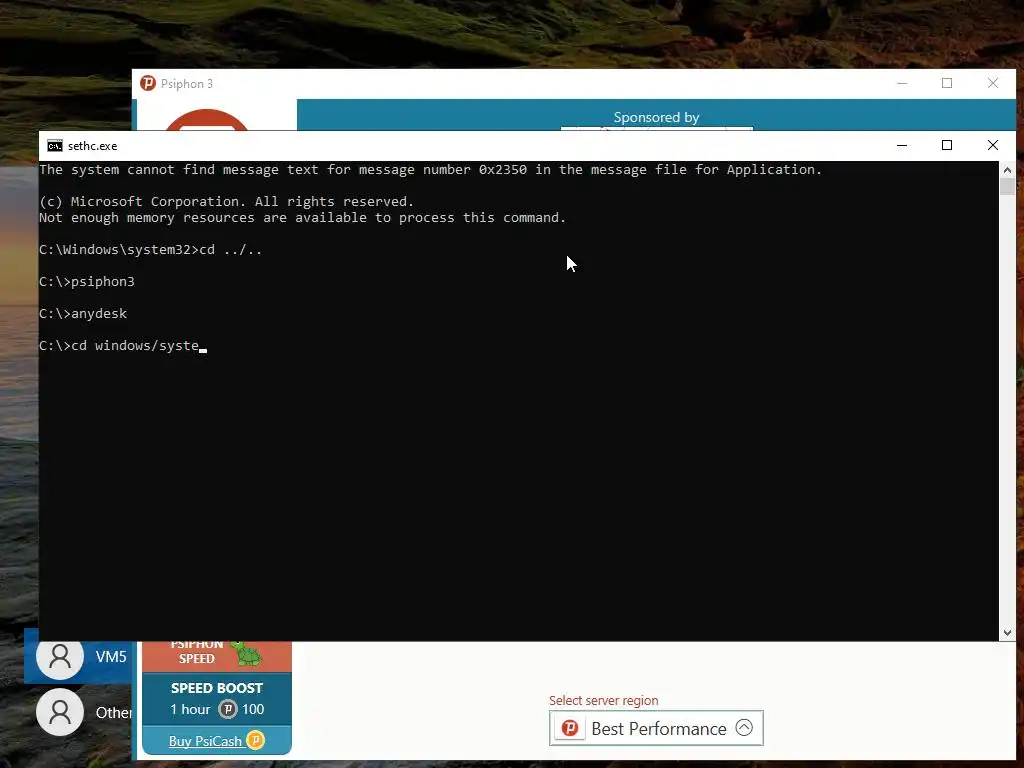Click the VM5 user avatar icon

[60, 656]
